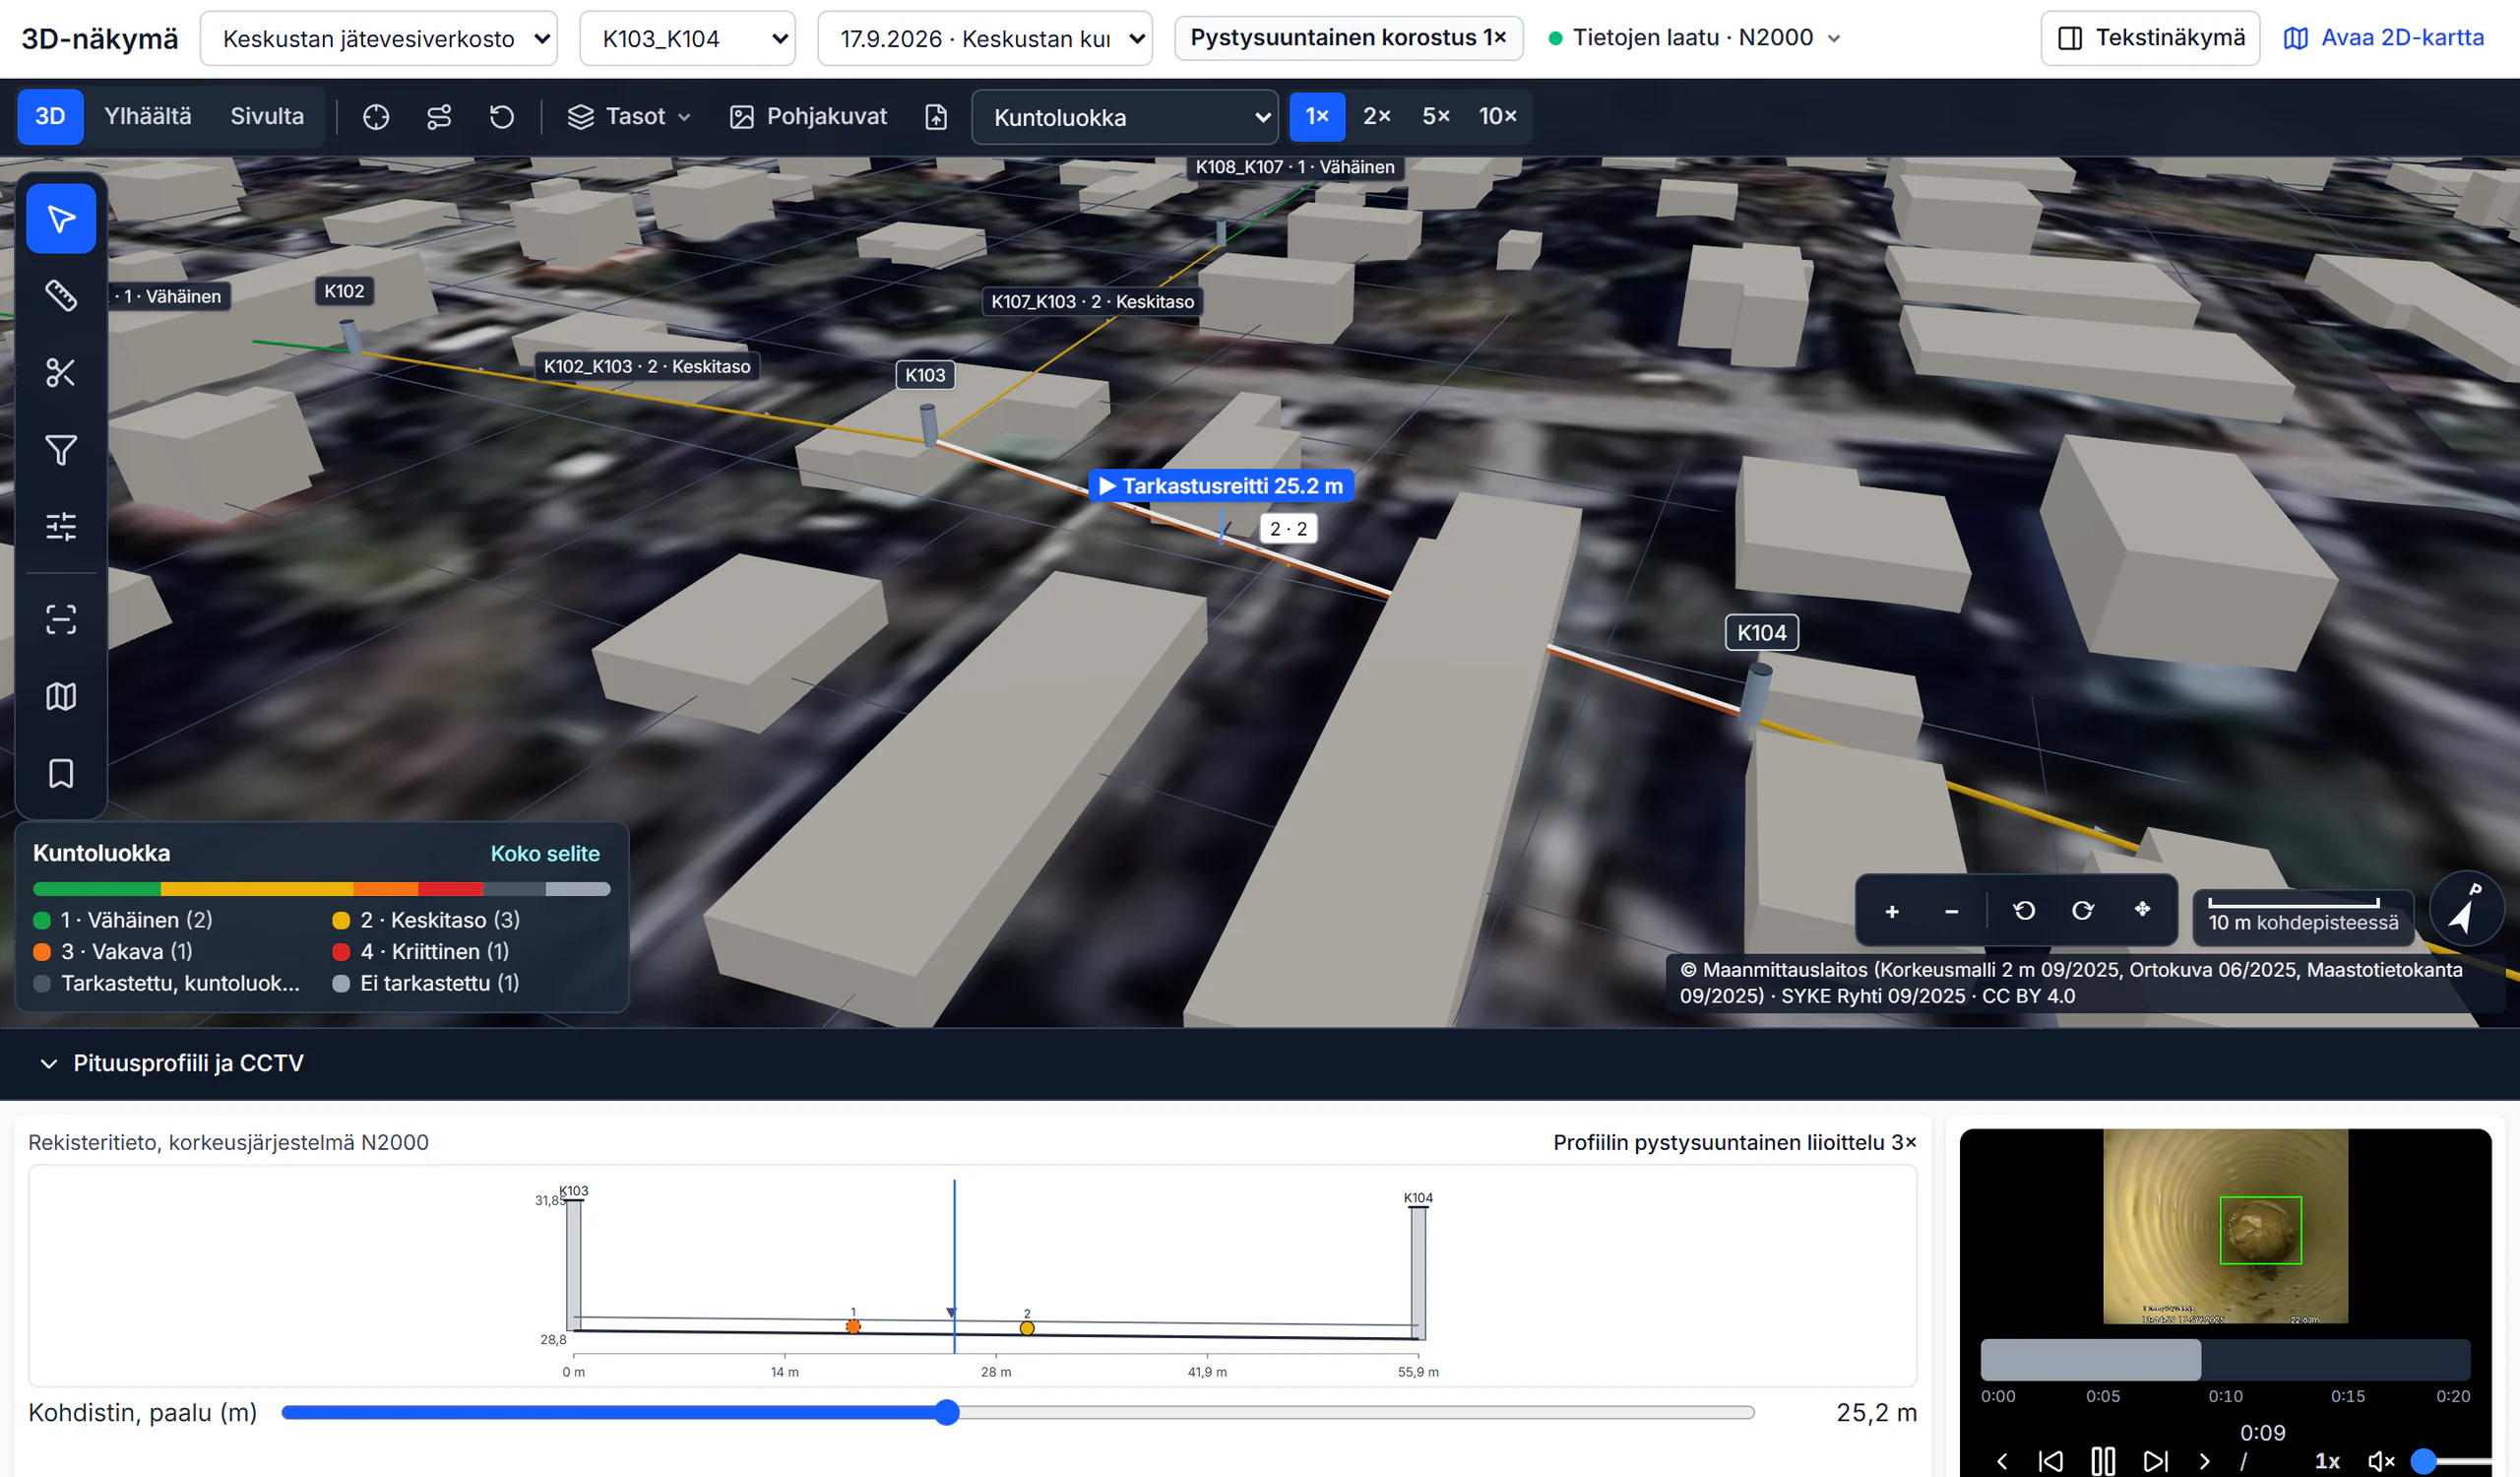
Task: Click the pan move arrows control
Action: [2142, 909]
